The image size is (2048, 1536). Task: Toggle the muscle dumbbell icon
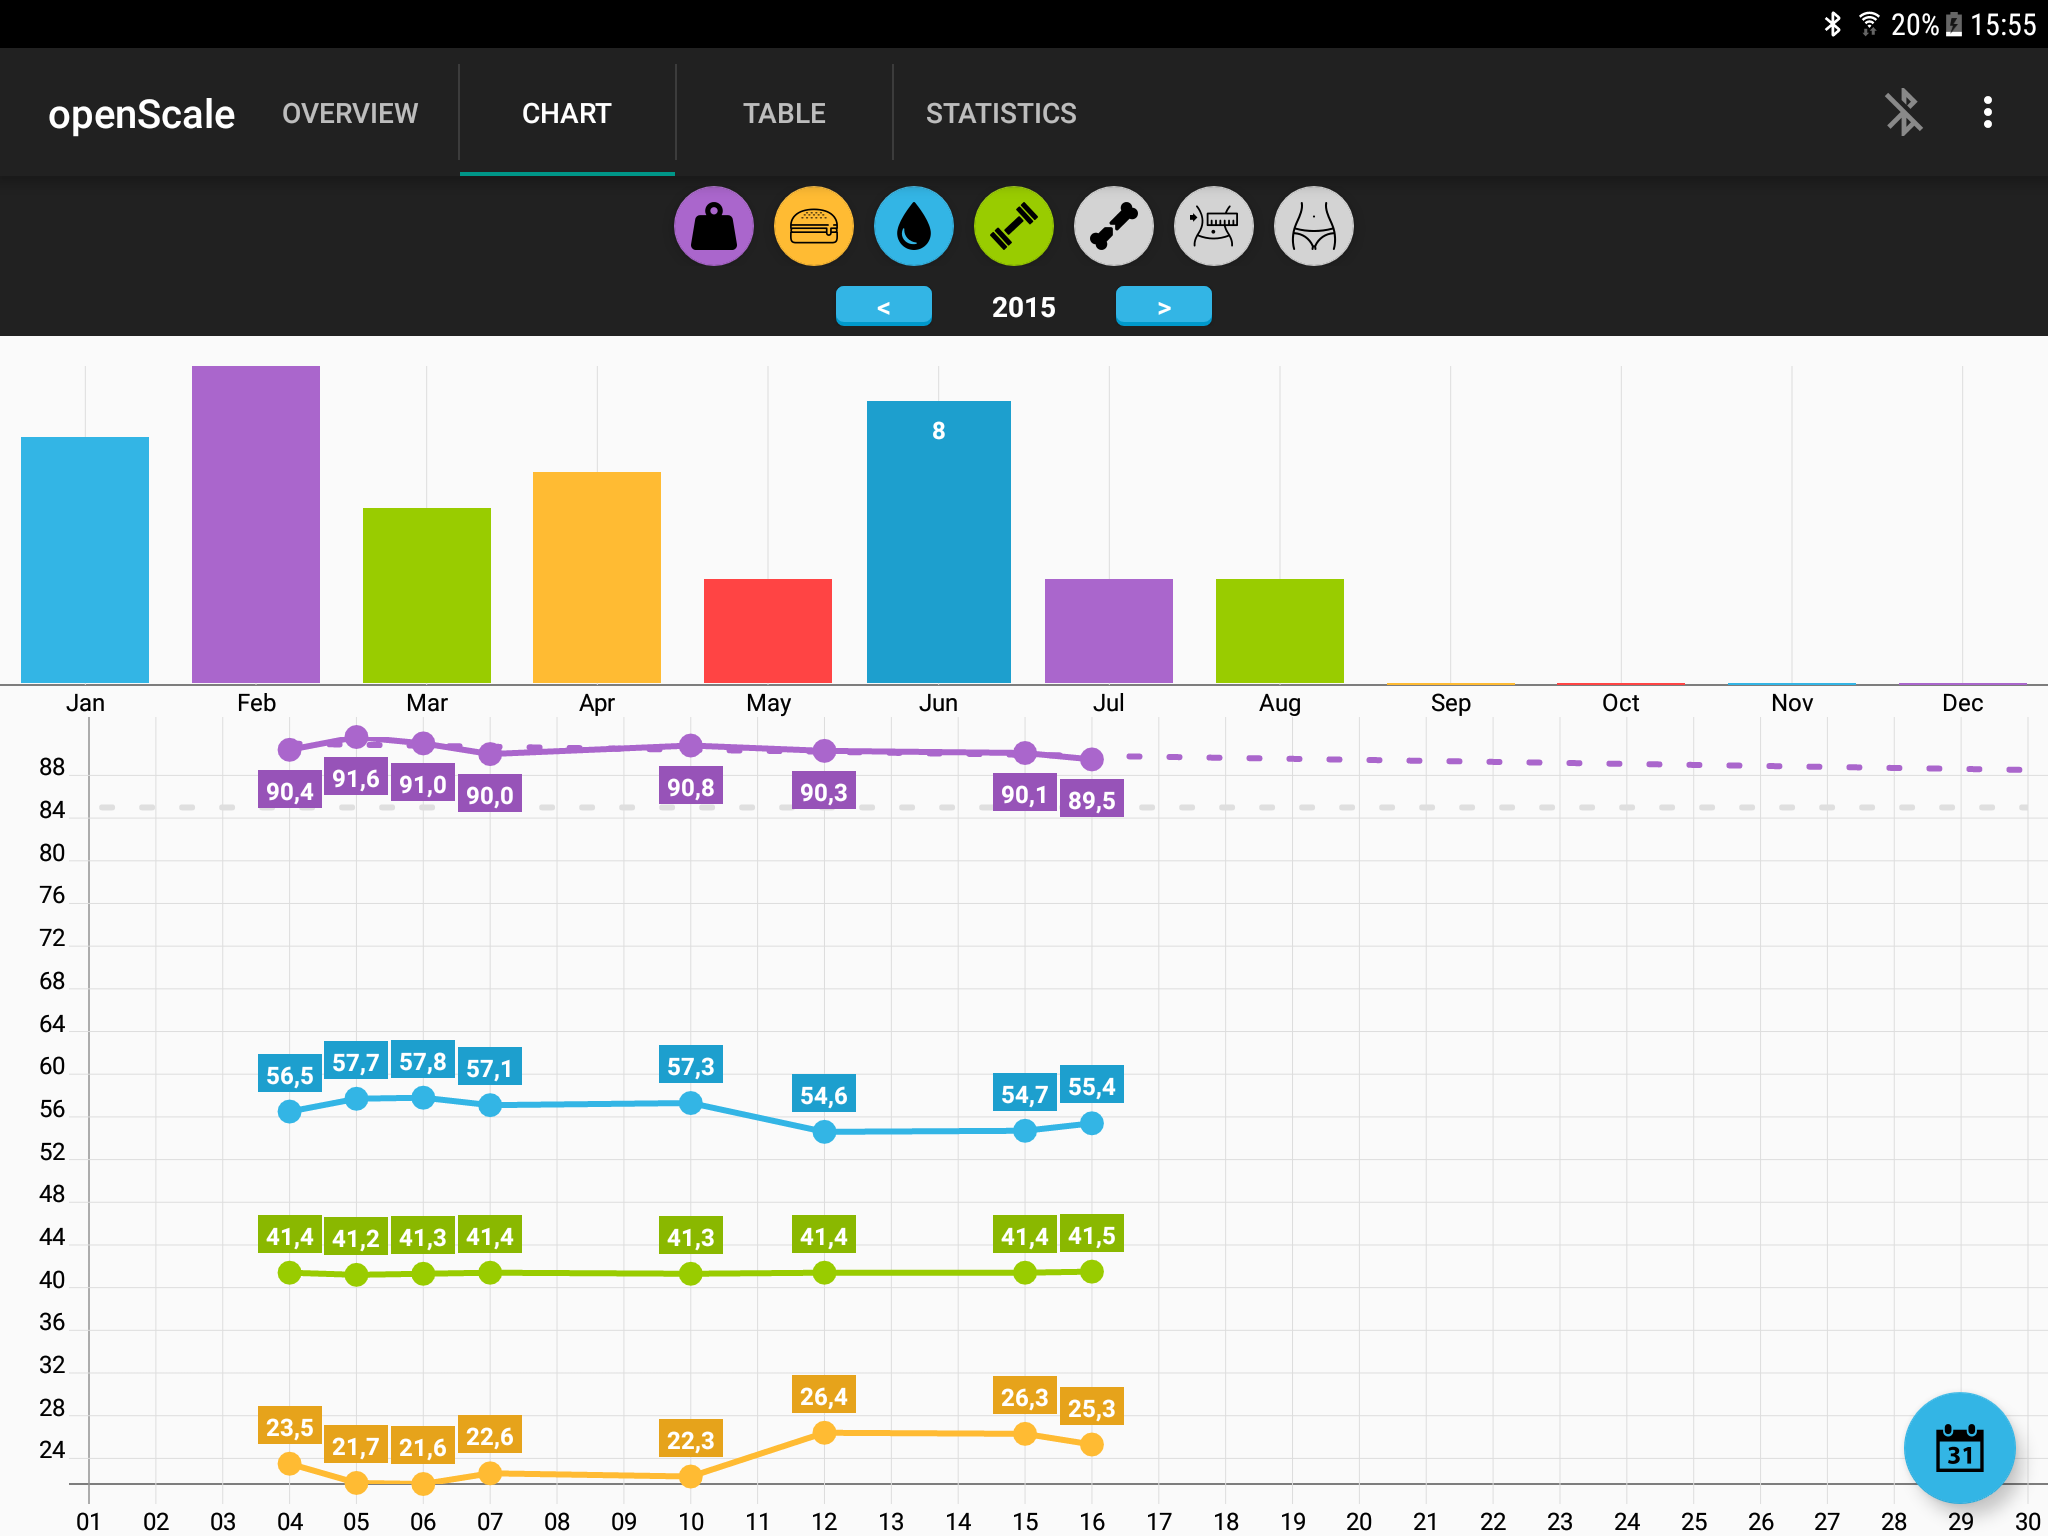(1013, 226)
